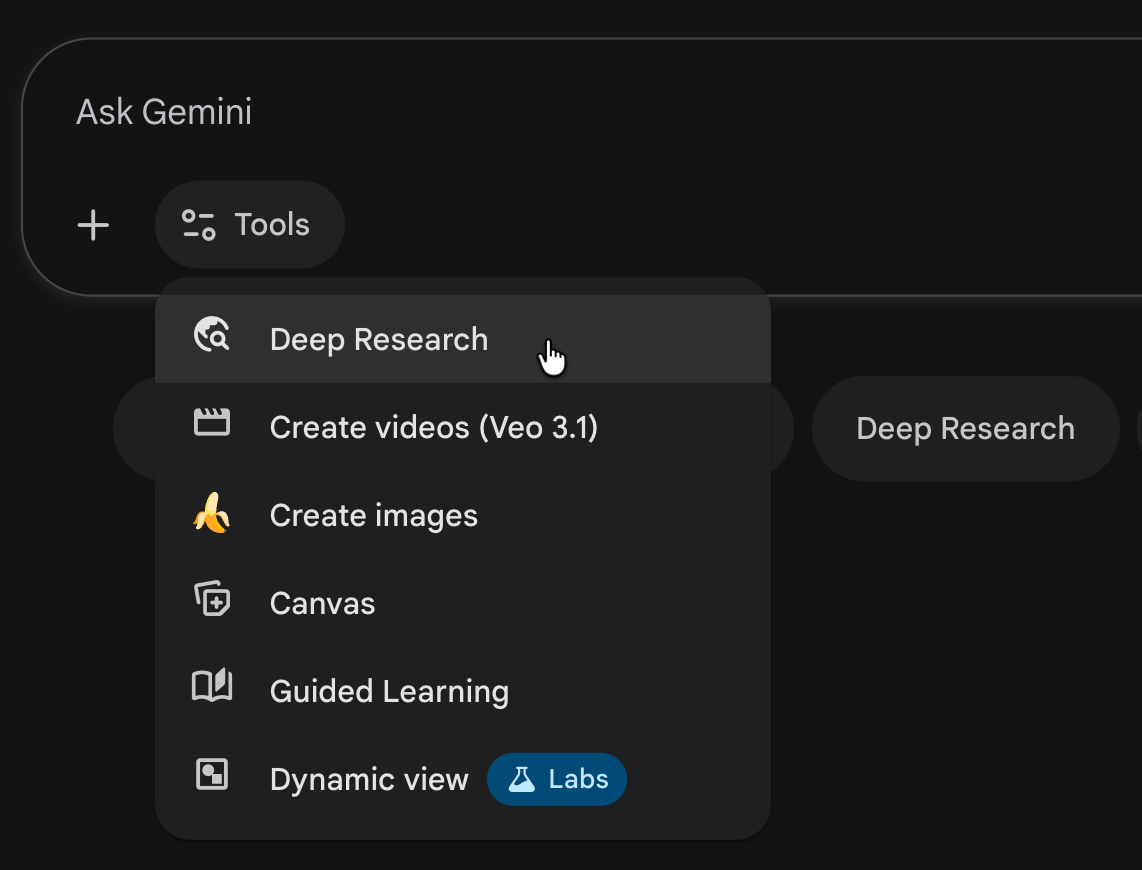Click the Dynamic view layout icon
The height and width of the screenshot is (870, 1142).
pos(212,774)
